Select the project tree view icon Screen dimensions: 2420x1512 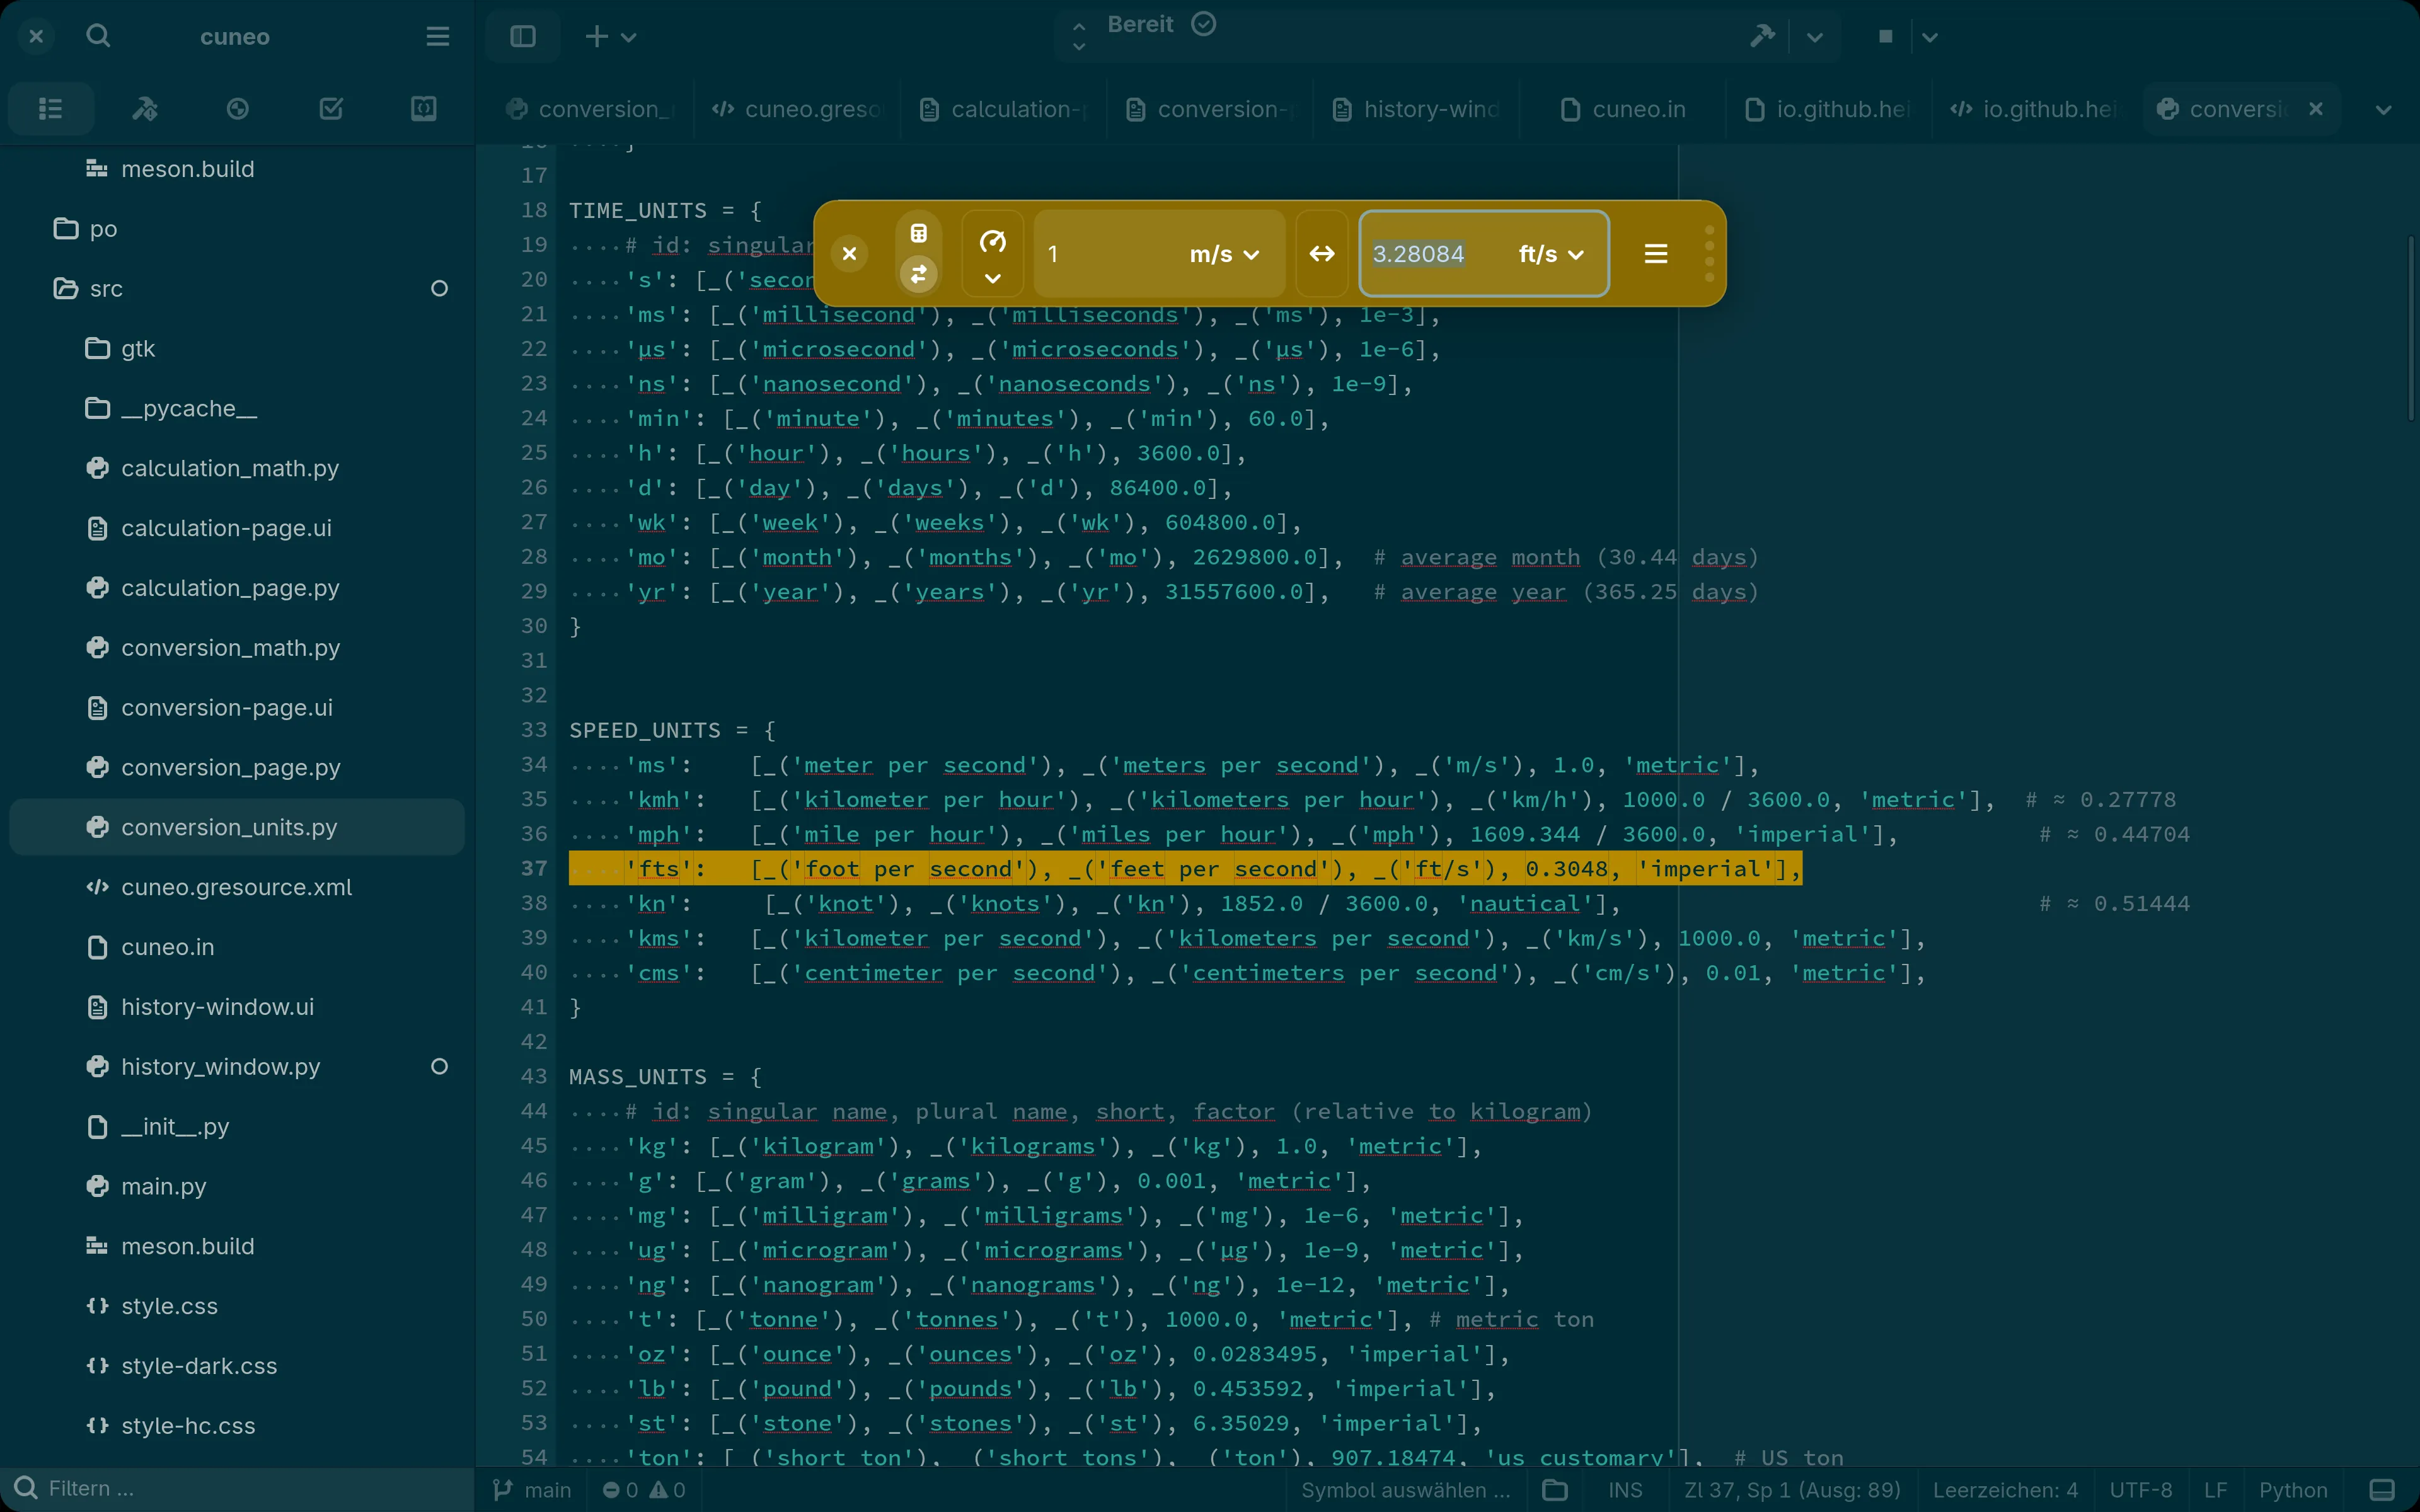point(51,109)
